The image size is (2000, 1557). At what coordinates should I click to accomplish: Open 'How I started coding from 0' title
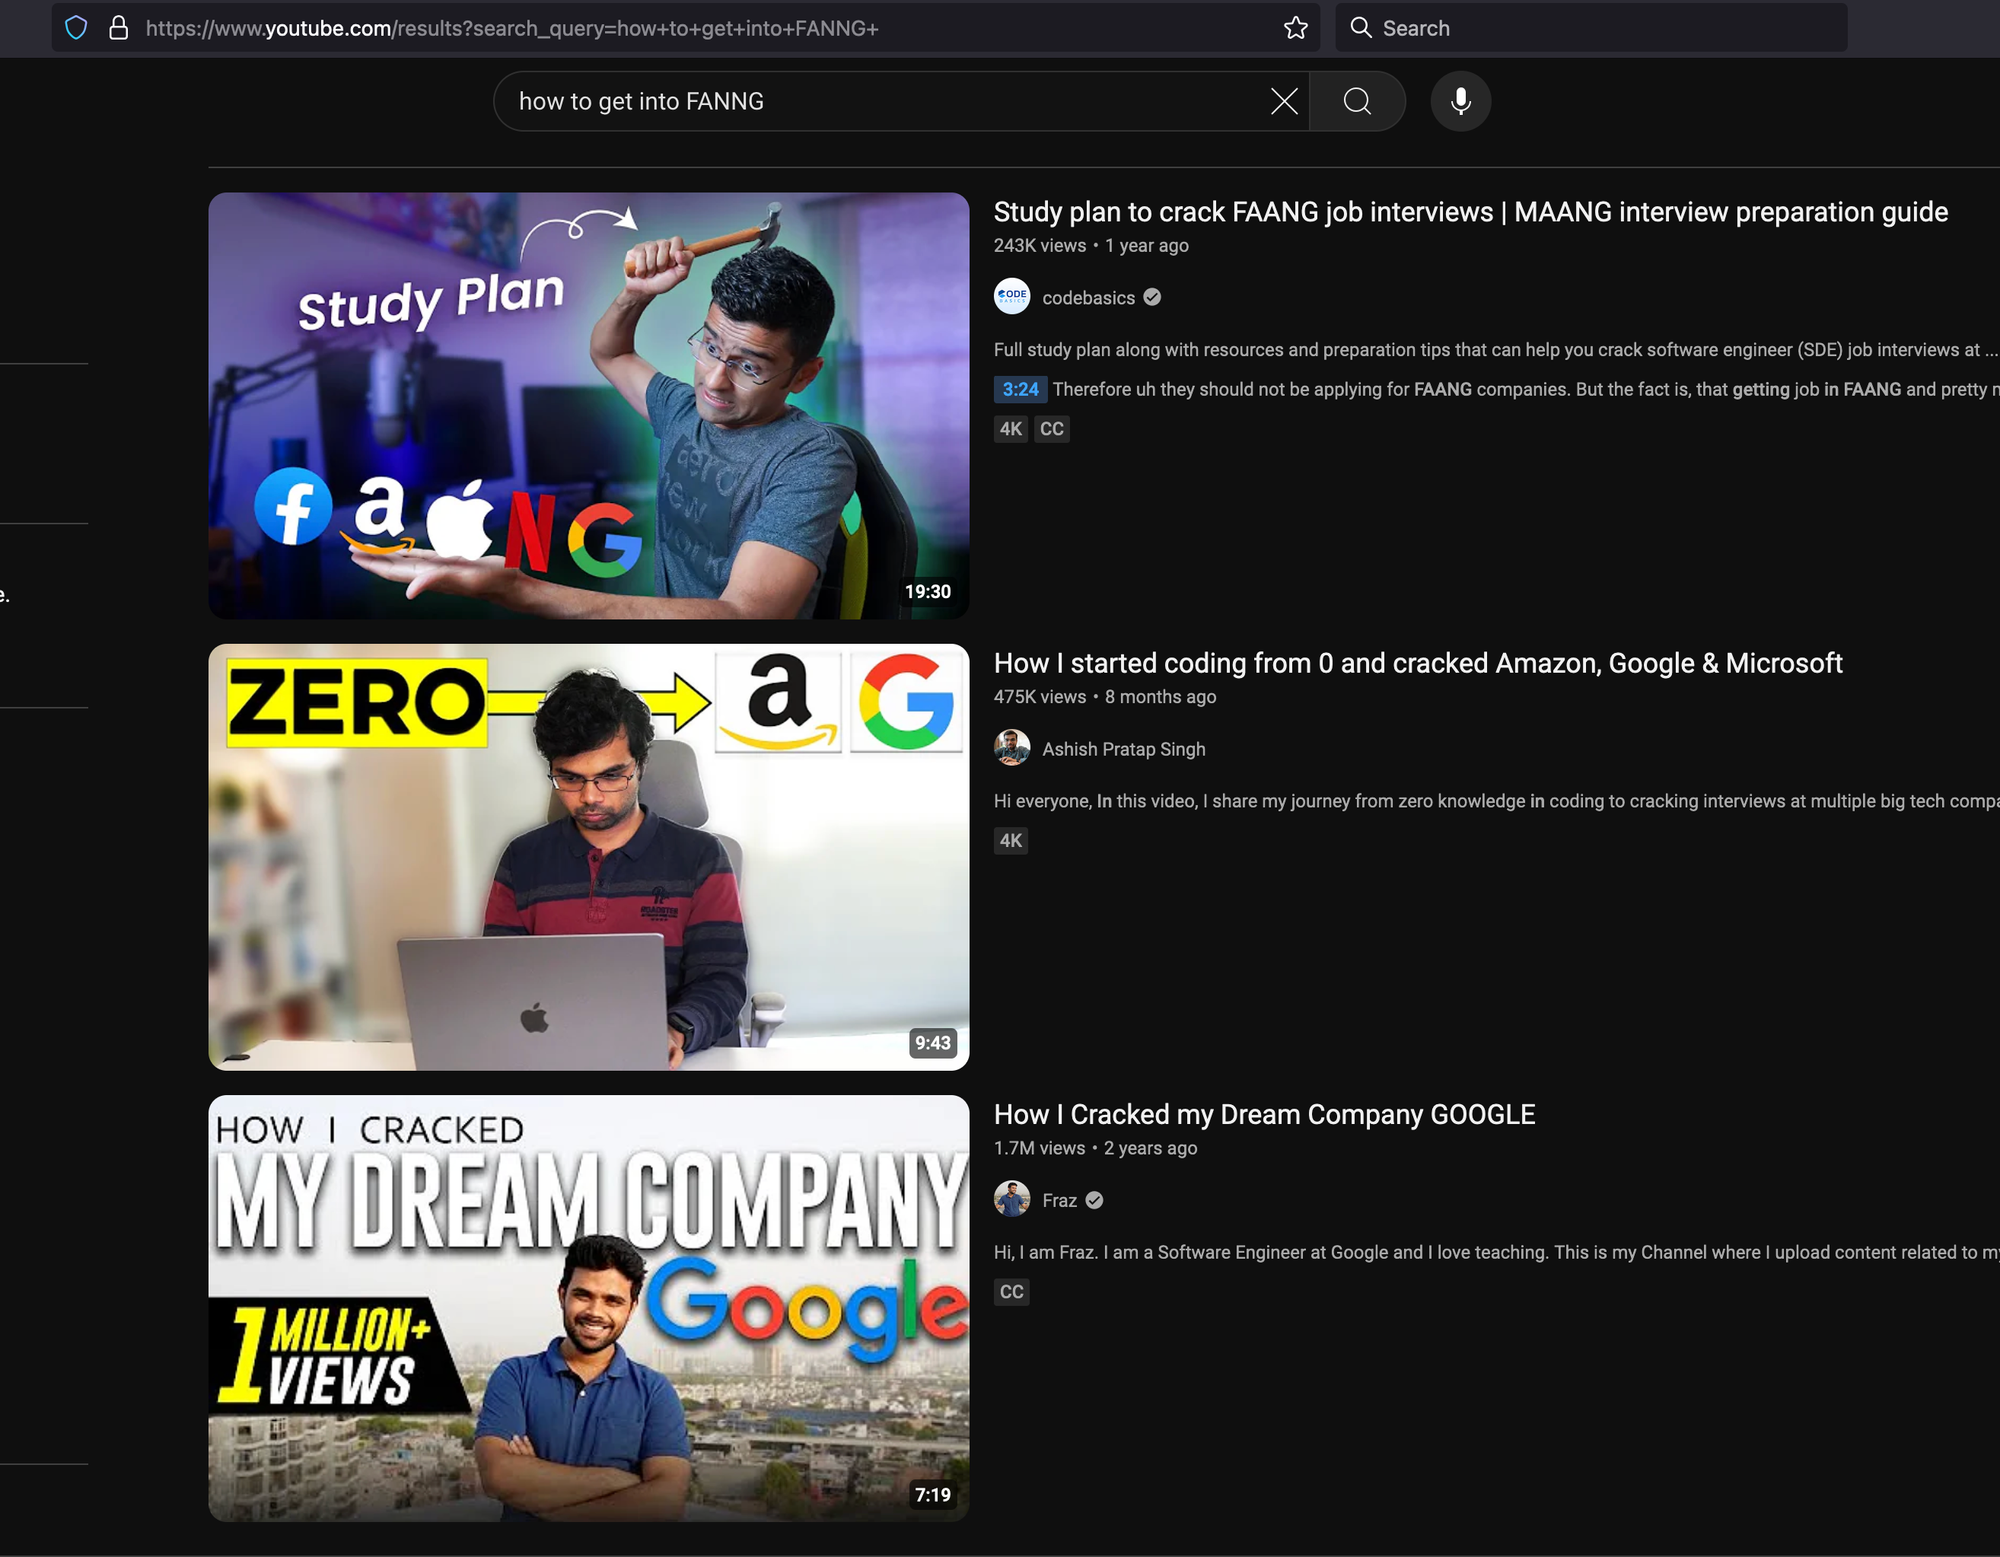click(x=1417, y=663)
